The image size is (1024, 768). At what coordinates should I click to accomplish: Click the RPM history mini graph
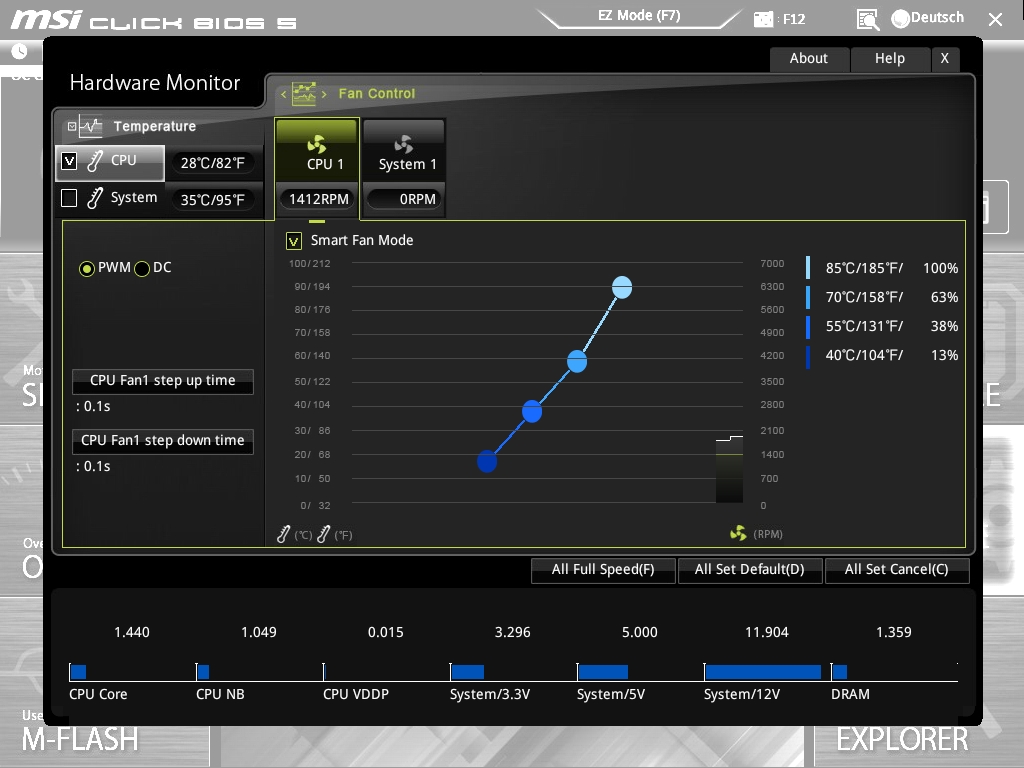(729, 469)
